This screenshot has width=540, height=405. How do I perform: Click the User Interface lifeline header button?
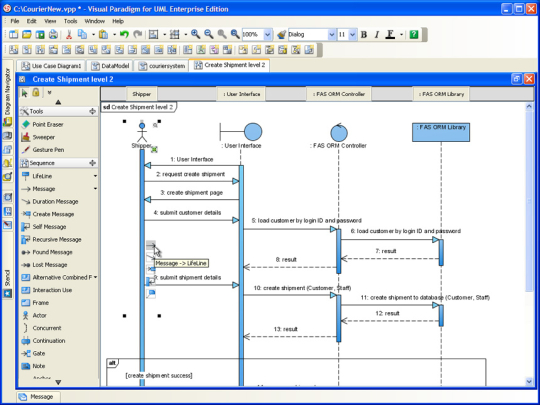(241, 94)
